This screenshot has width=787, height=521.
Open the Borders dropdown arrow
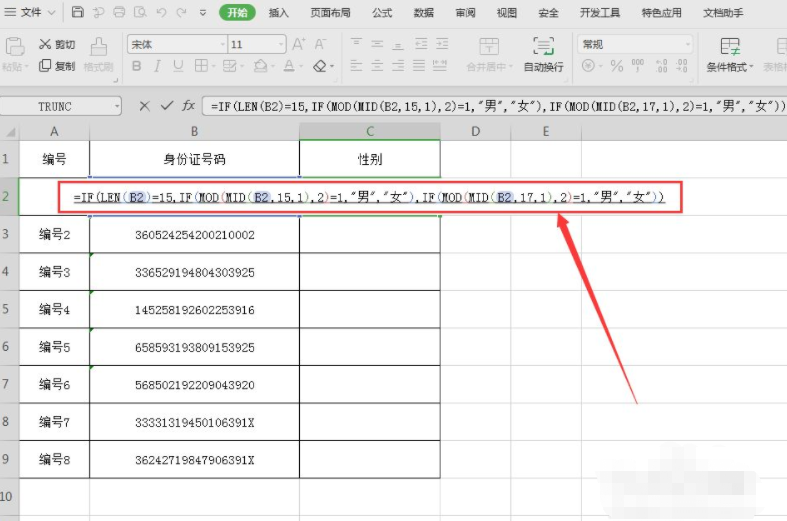click(214, 66)
